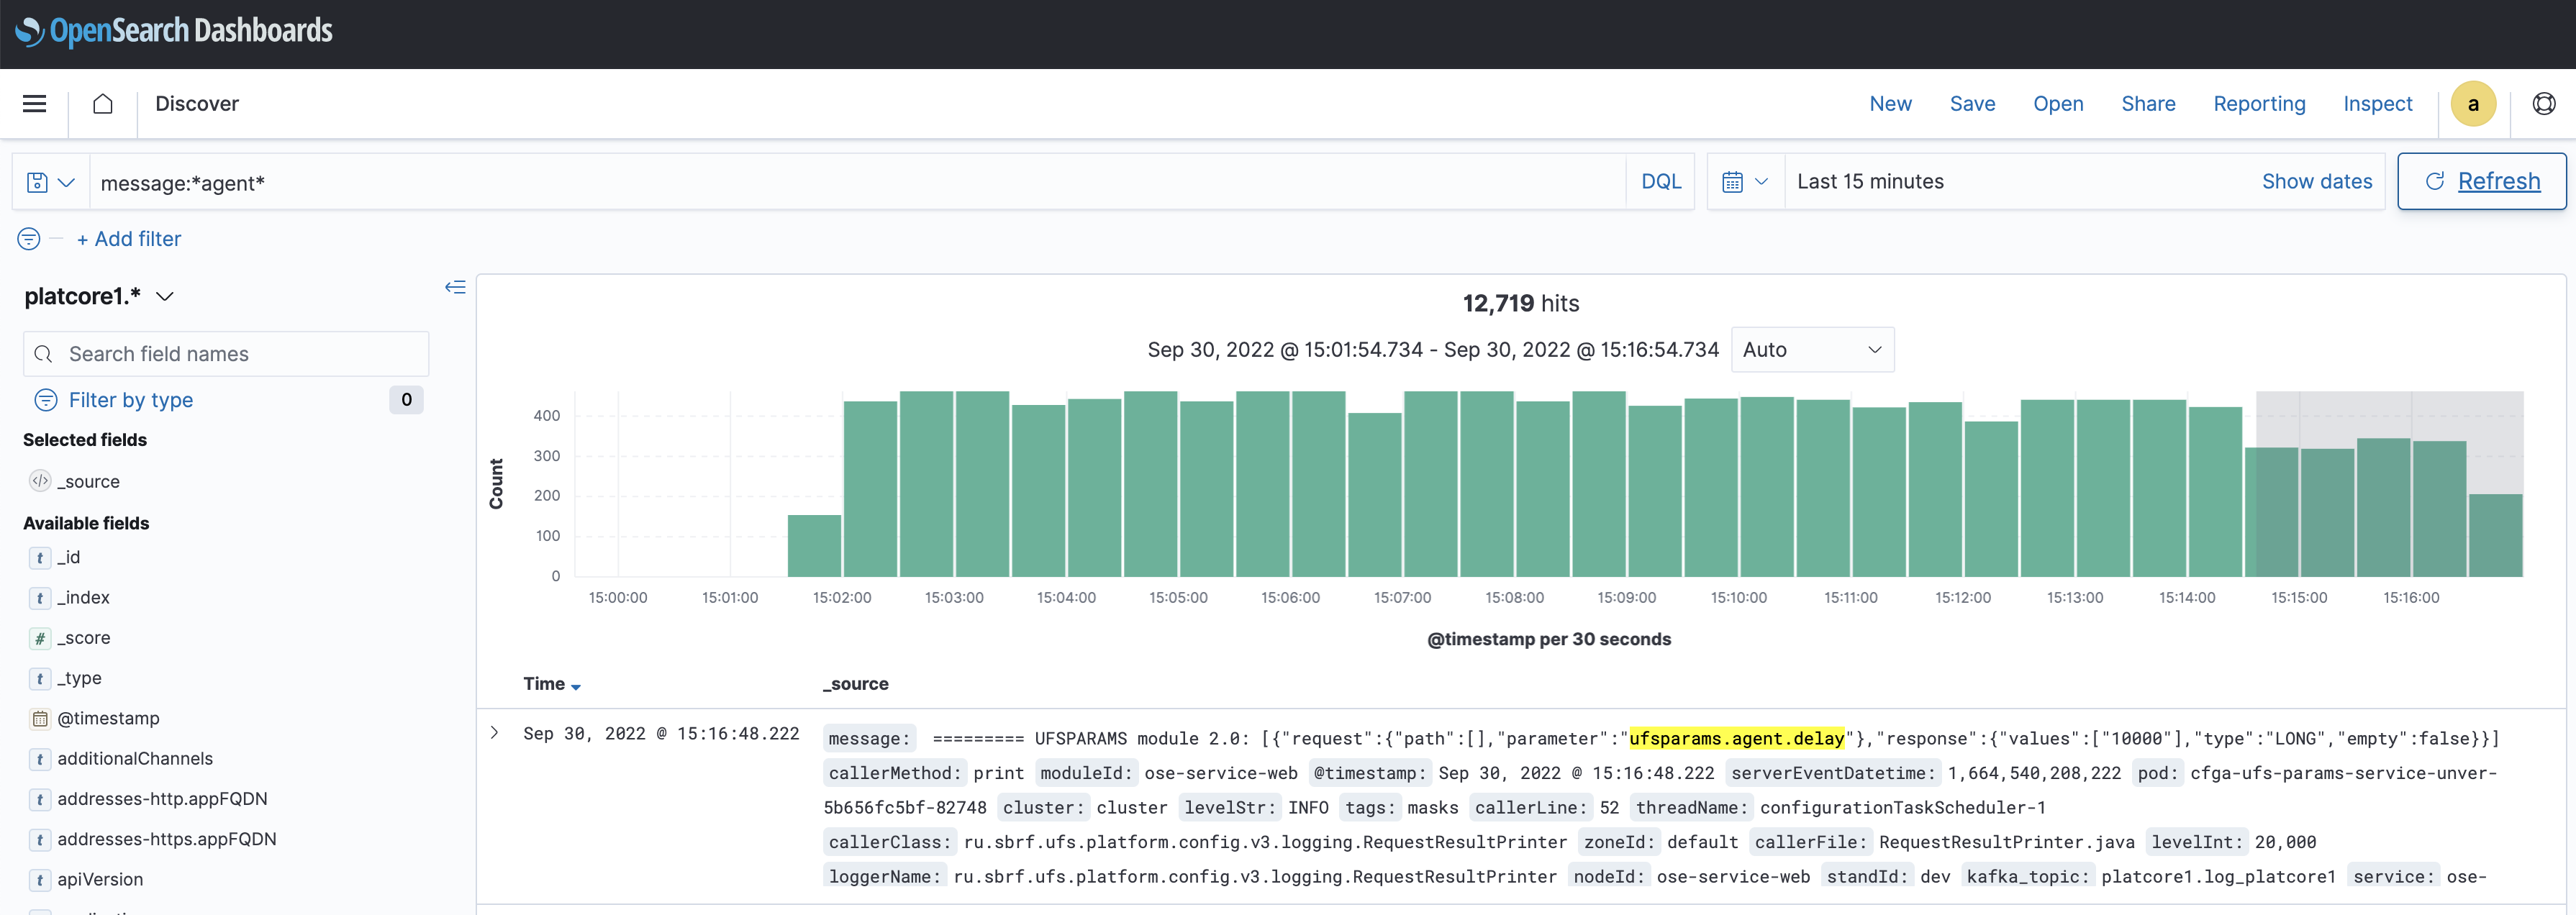
Task: Open the Reporting menu
Action: tap(2259, 104)
